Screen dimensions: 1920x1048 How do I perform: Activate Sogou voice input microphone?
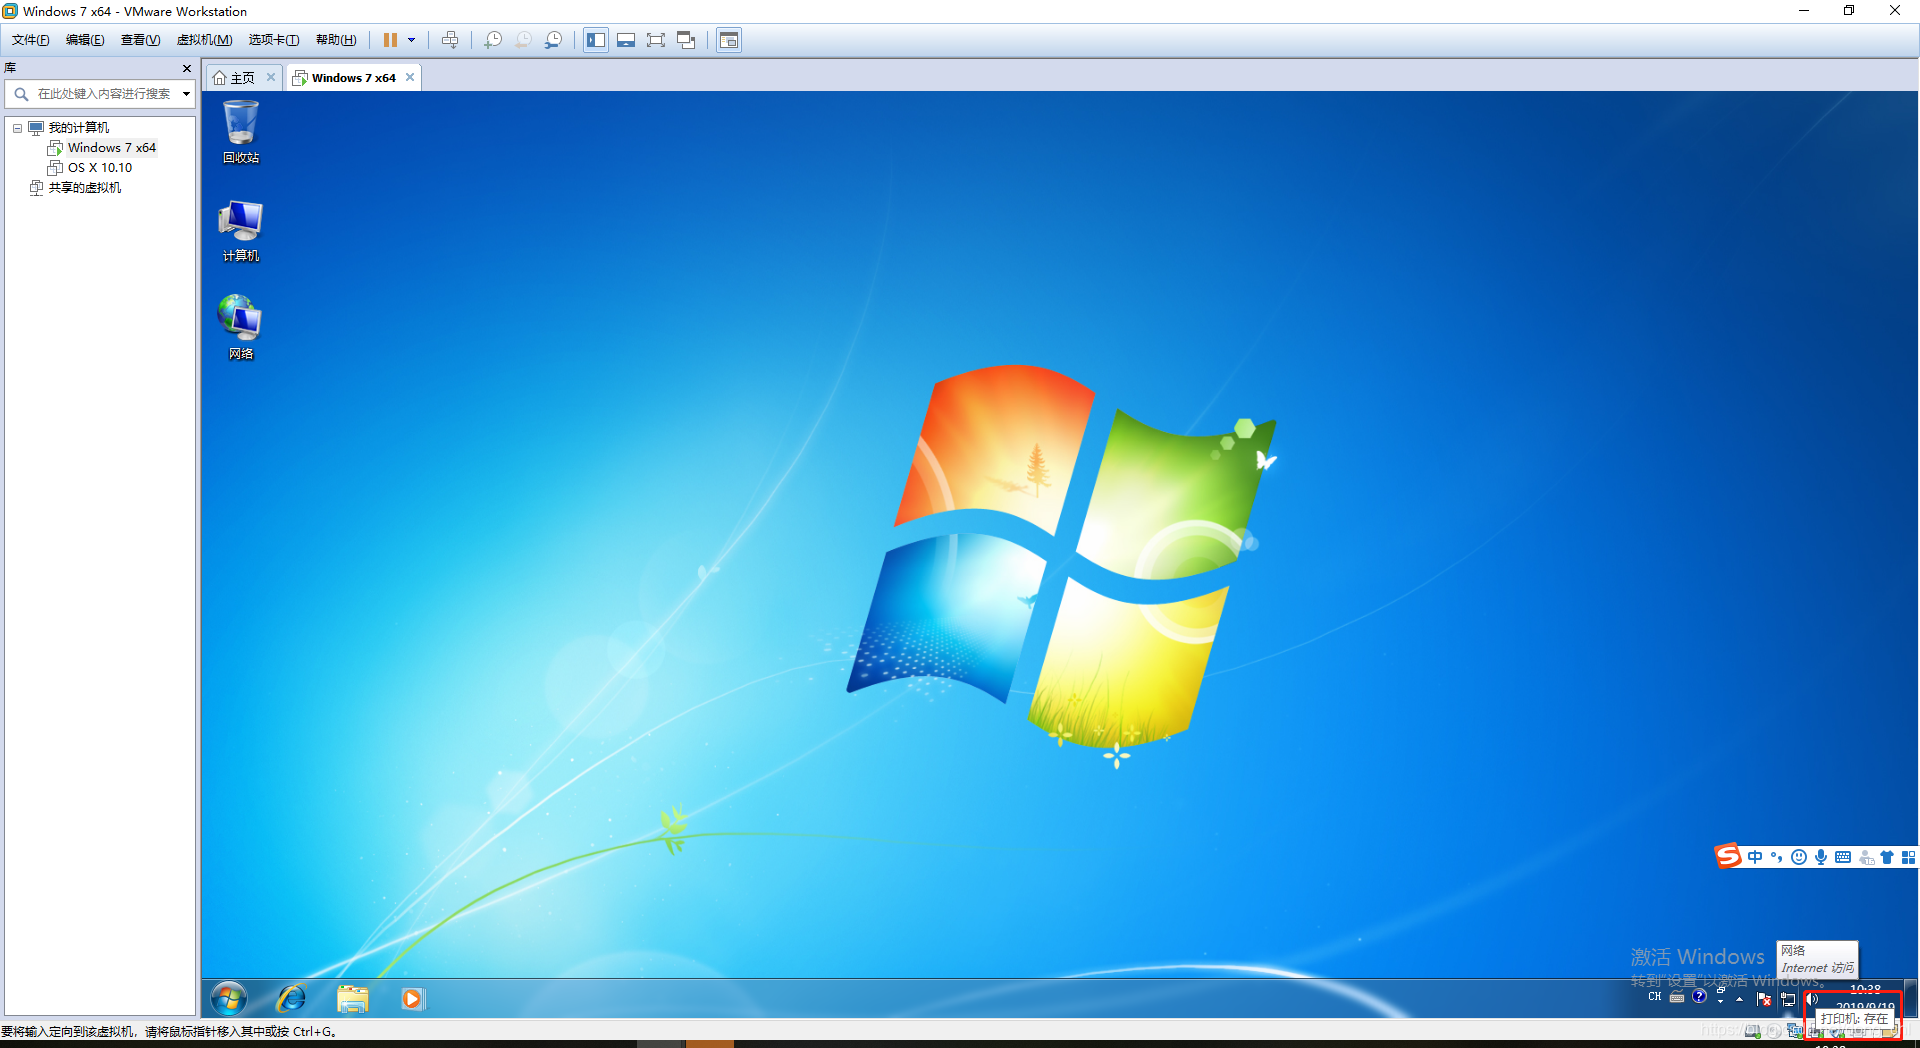[x=1821, y=857]
